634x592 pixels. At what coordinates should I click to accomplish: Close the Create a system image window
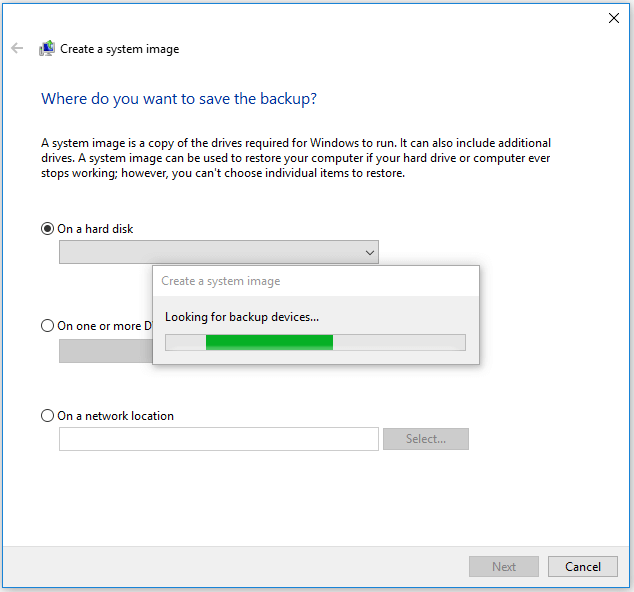pyautogui.click(x=613, y=17)
